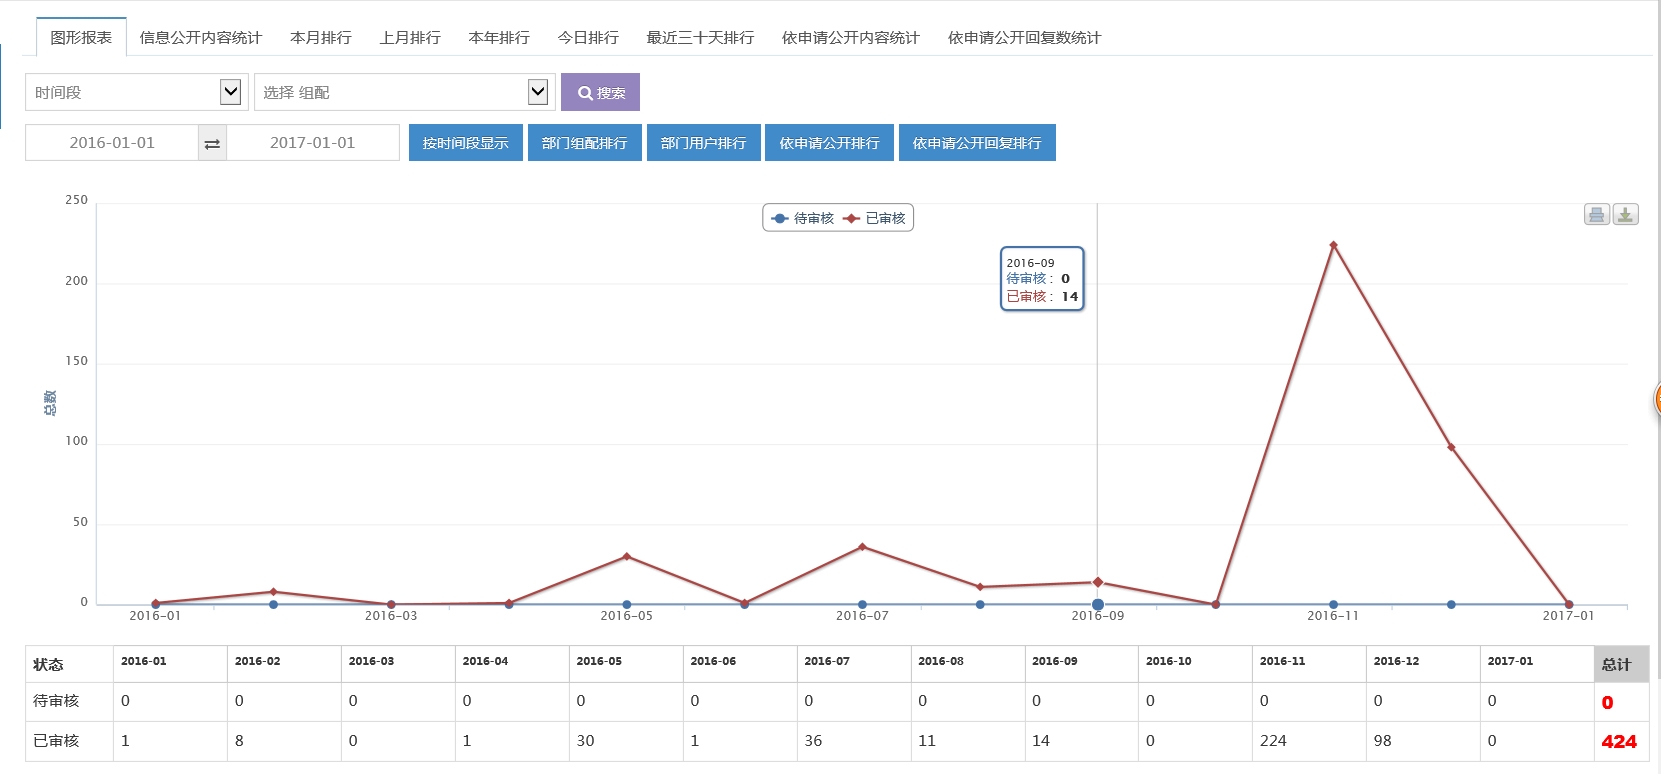Click the end date field 2017-01-01
Image resolution: width=1661 pixels, height=774 pixels.
[x=313, y=143]
